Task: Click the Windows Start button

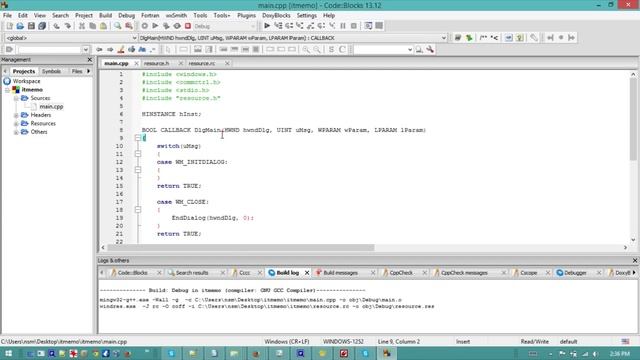Action: 8,353
